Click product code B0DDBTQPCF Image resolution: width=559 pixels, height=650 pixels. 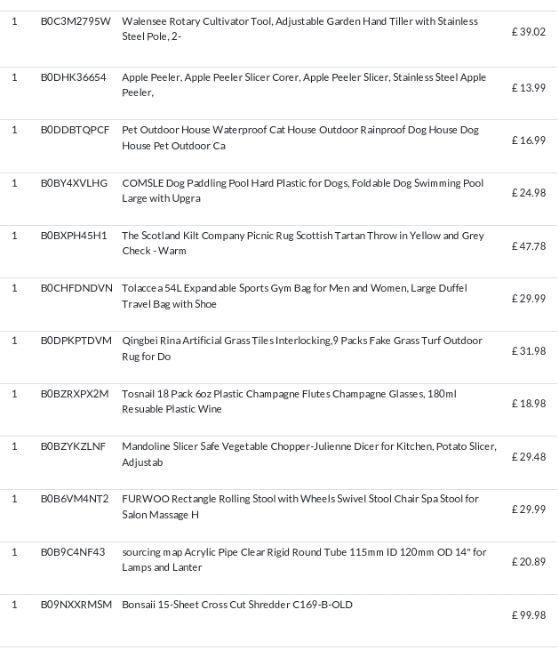[75, 130]
